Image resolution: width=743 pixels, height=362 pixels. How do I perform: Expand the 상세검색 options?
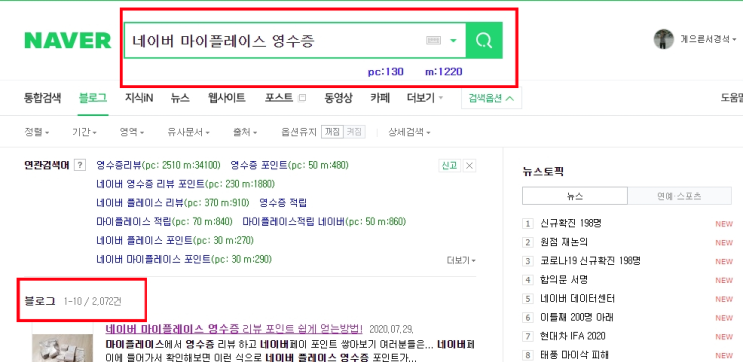coord(409,132)
